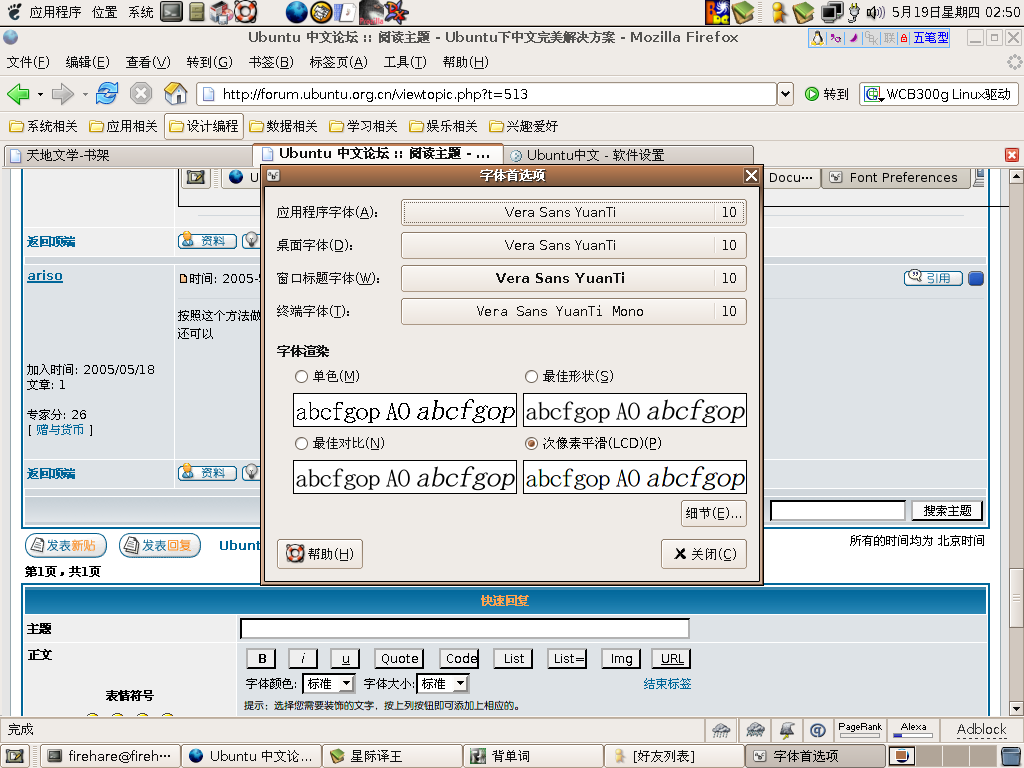The width and height of the screenshot is (1024, 768).
Task: Open the file cabinet launcher in top panel
Action: tap(197, 11)
